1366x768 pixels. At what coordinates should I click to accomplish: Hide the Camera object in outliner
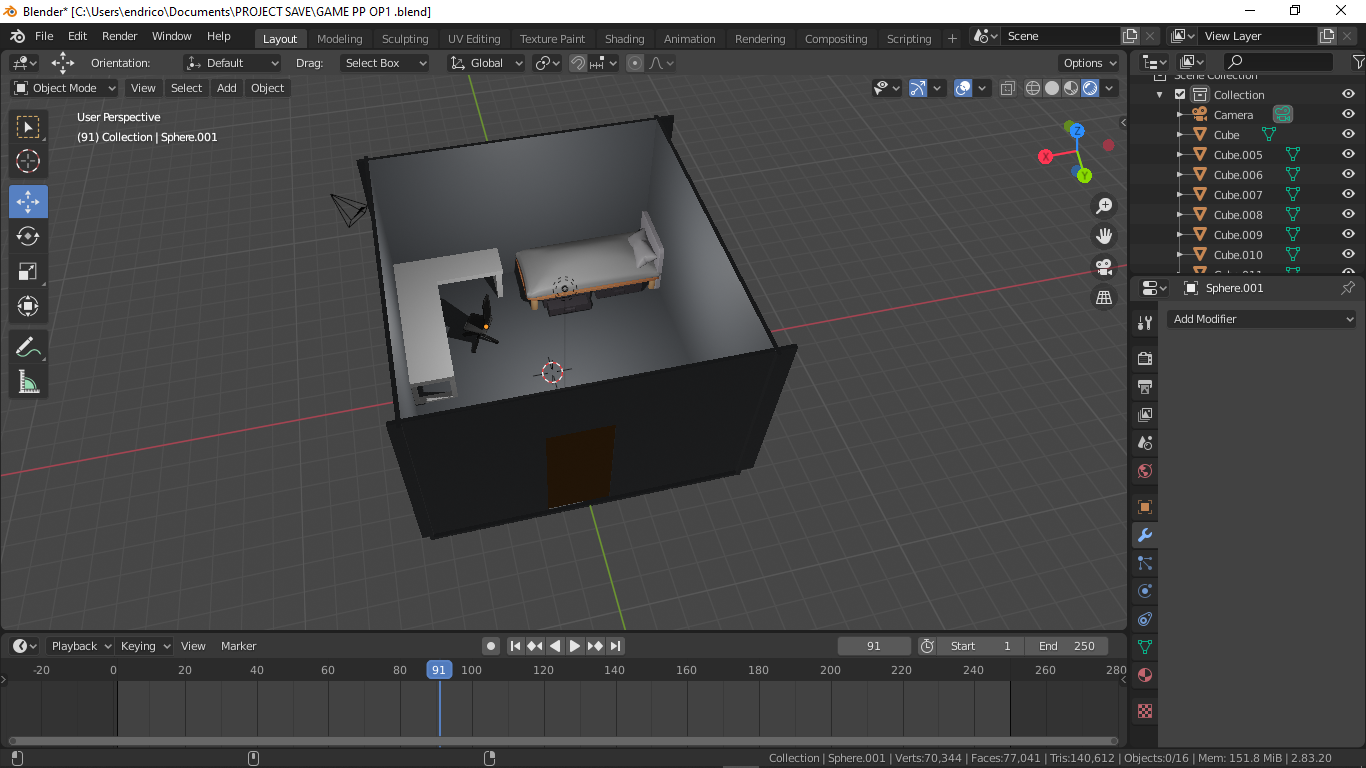pyautogui.click(x=1348, y=115)
